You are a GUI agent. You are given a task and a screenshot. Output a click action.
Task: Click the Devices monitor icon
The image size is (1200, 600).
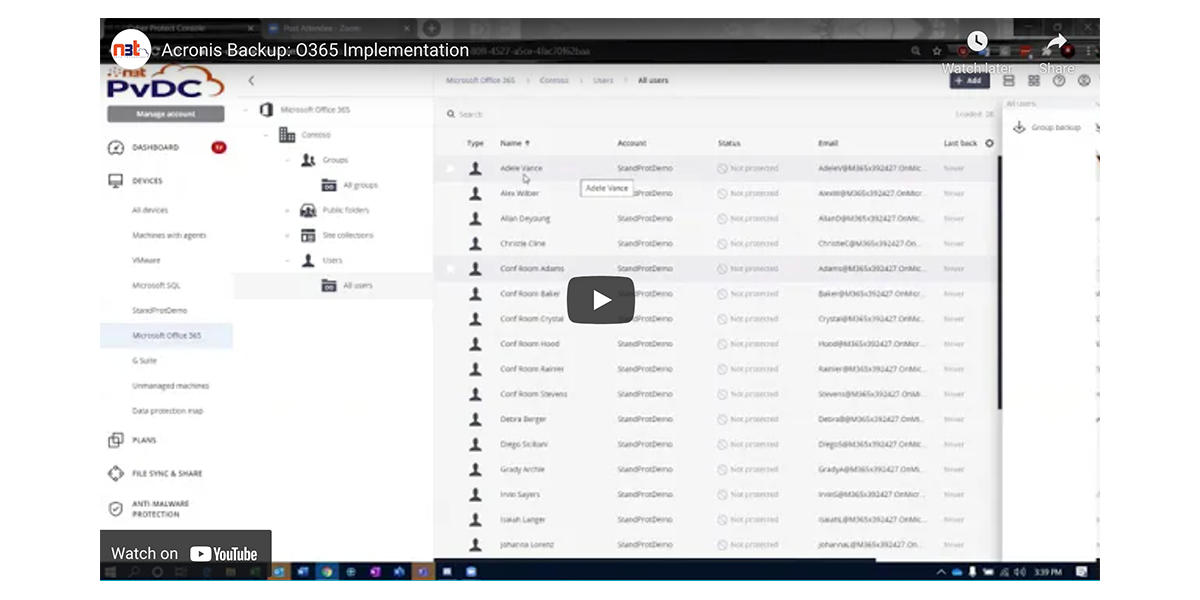coord(115,181)
